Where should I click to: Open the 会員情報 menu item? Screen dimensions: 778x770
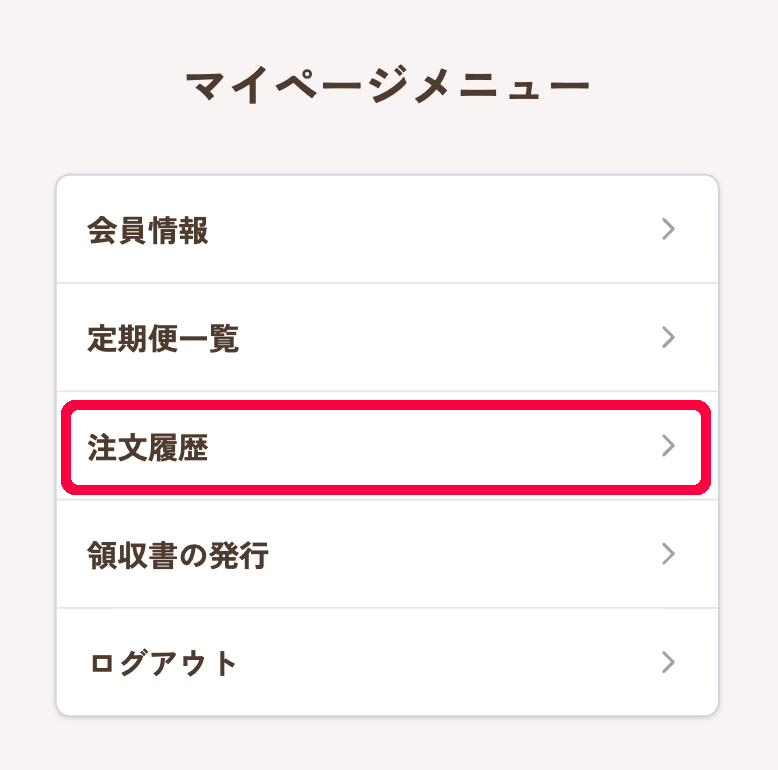tap(387, 230)
